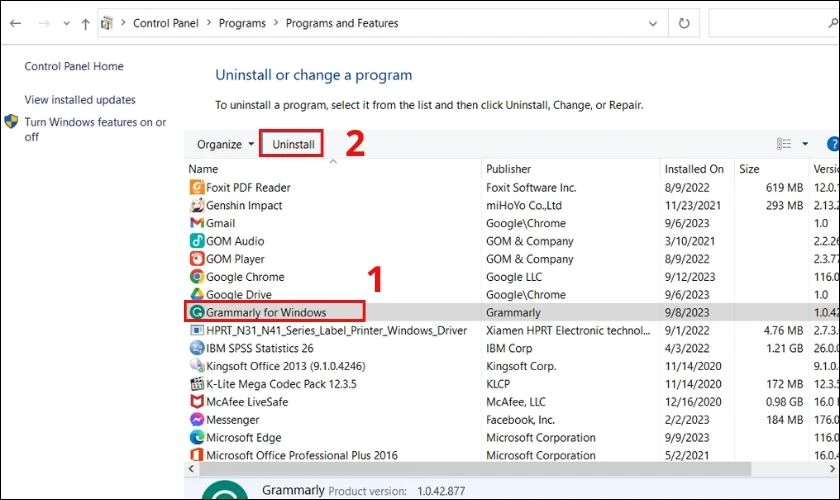
Task: Open View installed updates link
Action: [80, 100]
